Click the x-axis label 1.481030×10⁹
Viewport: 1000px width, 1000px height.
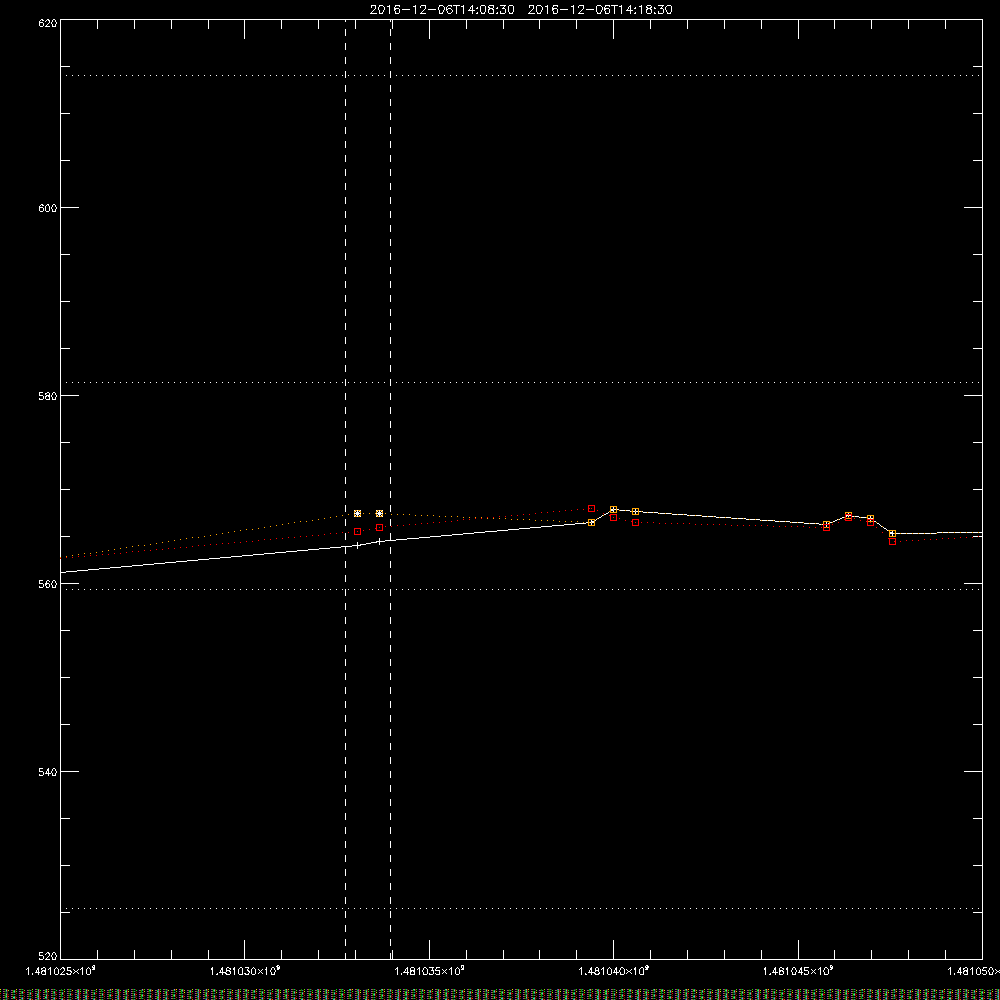point(245,971)
